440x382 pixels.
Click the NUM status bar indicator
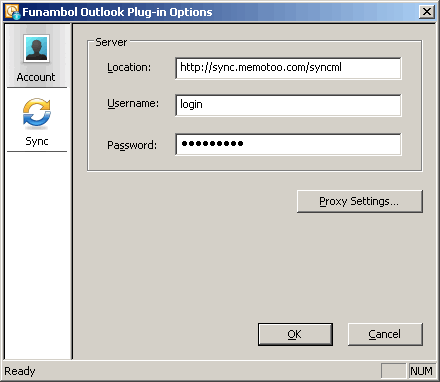coord(422,371)
